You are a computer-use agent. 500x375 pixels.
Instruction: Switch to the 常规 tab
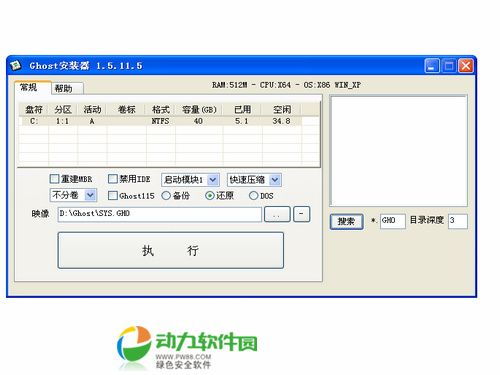[x=32, y=87]
